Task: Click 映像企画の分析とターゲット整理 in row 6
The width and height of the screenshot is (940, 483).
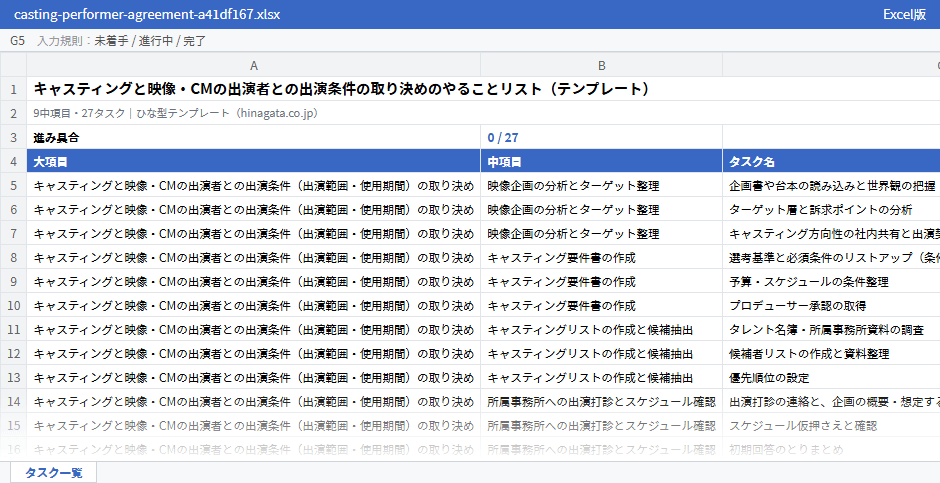Action: click(x=573, y=210)
